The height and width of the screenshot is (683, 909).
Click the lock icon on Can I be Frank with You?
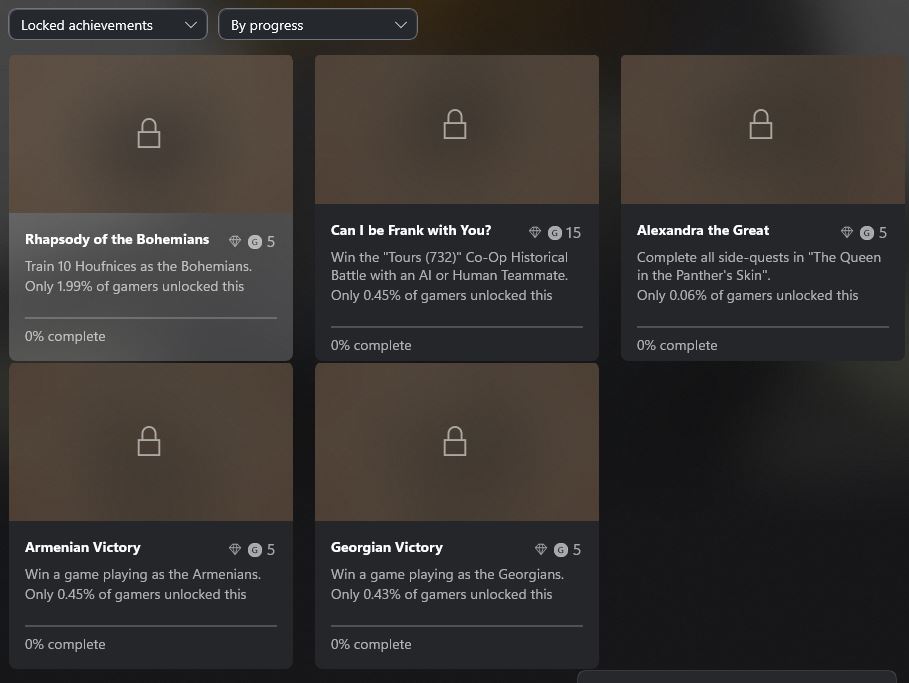pos(455,124)
